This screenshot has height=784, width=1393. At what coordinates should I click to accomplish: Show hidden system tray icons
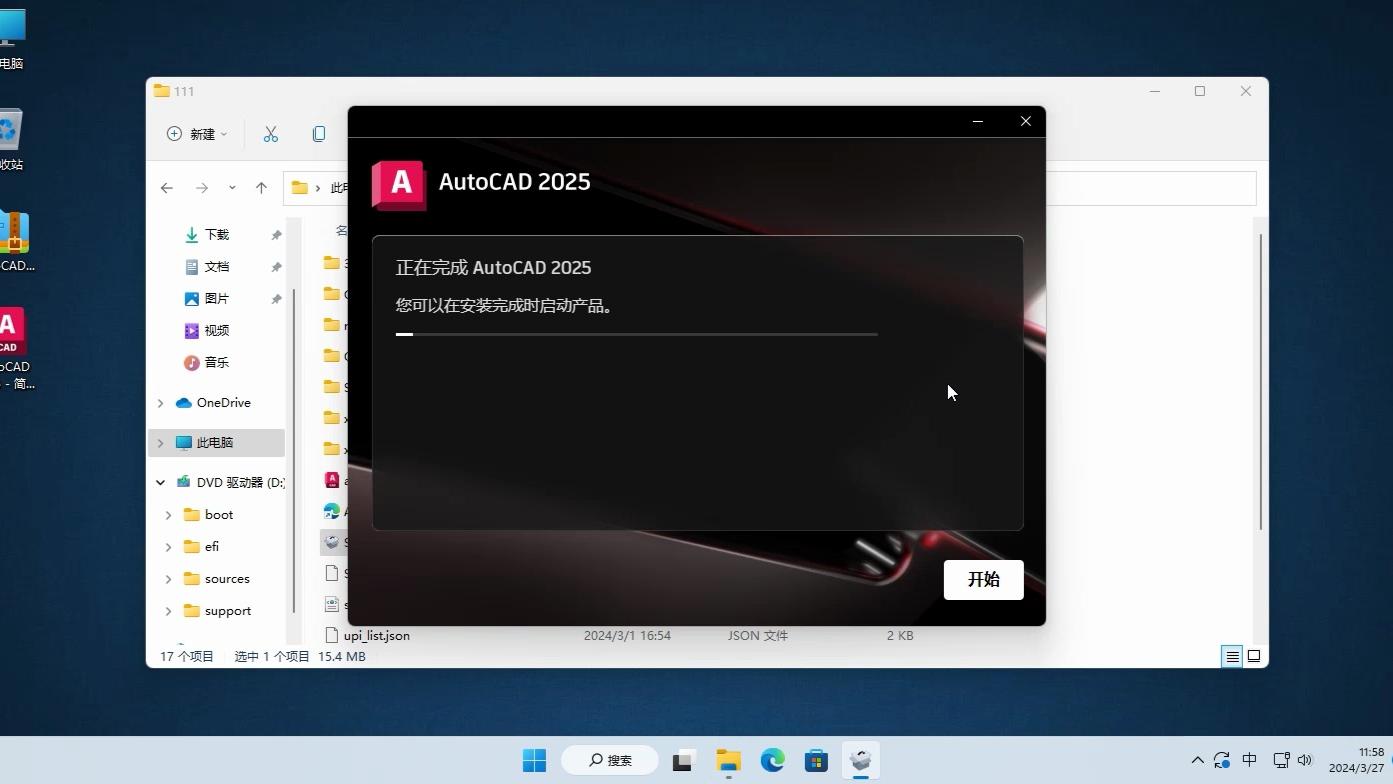(x=1197, y=761)
